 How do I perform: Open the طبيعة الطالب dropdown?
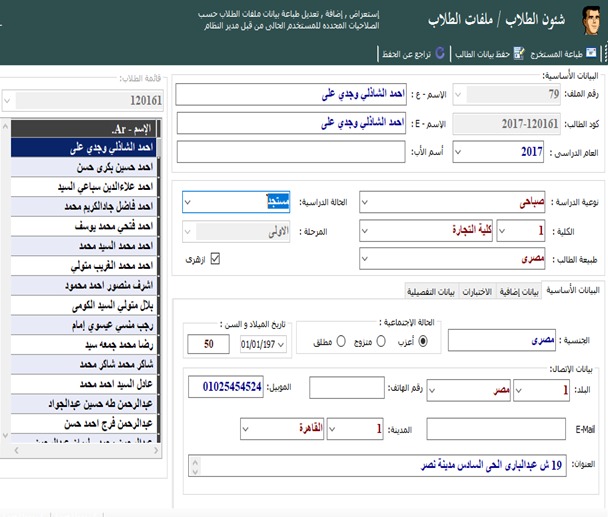coord(365,259)
